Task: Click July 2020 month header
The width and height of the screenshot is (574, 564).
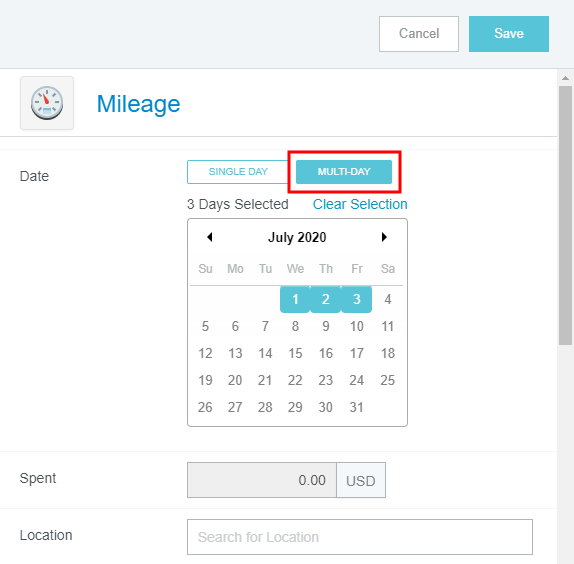Action: [x=297, y=237]
